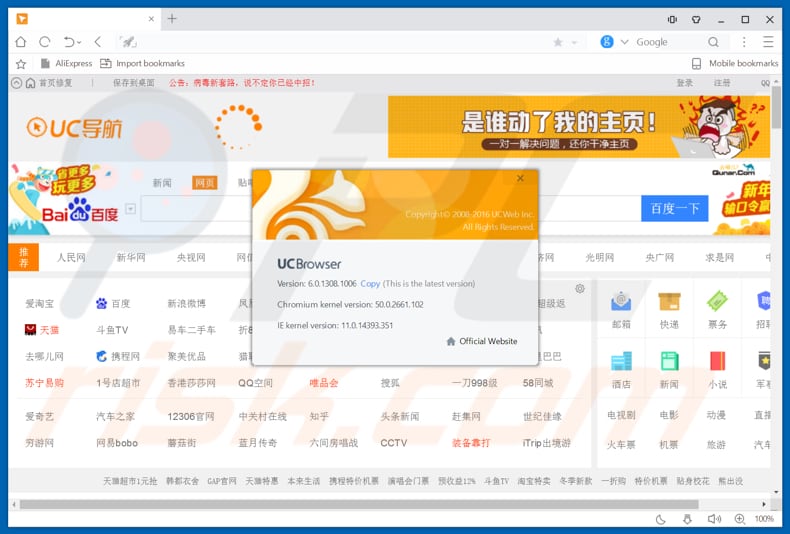The width and height of the screenshot is (790, 534).
Task: Open the 唯品会 link
Action: click(324, 383)
